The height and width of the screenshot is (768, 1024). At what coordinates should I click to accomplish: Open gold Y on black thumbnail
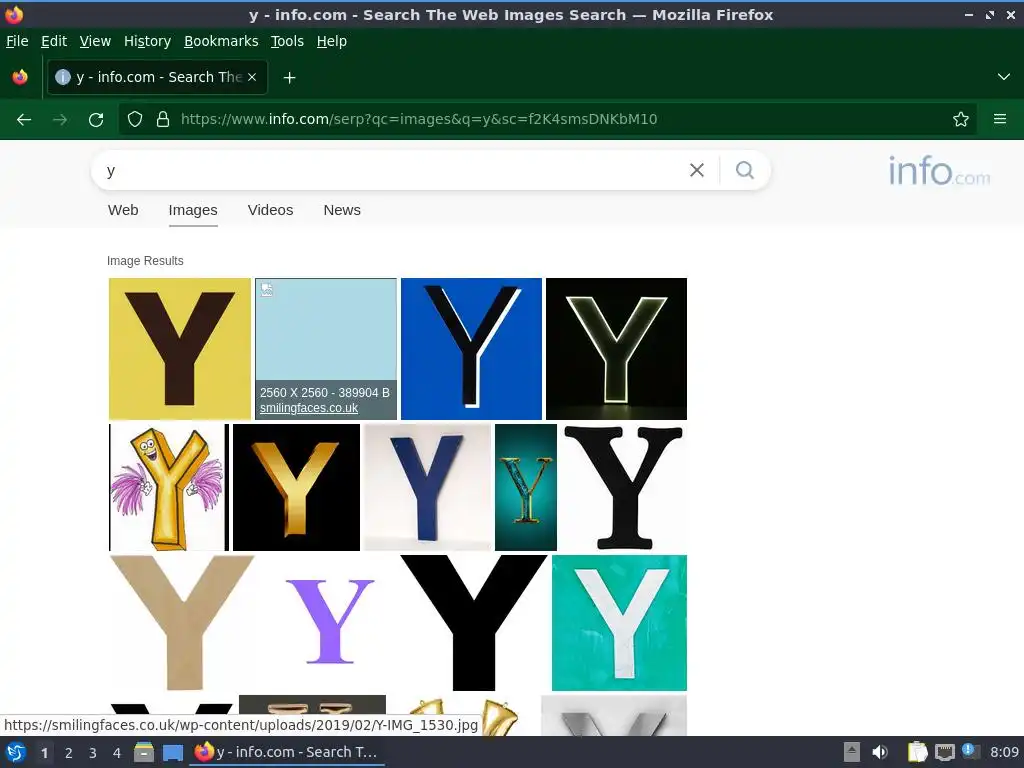296,487
